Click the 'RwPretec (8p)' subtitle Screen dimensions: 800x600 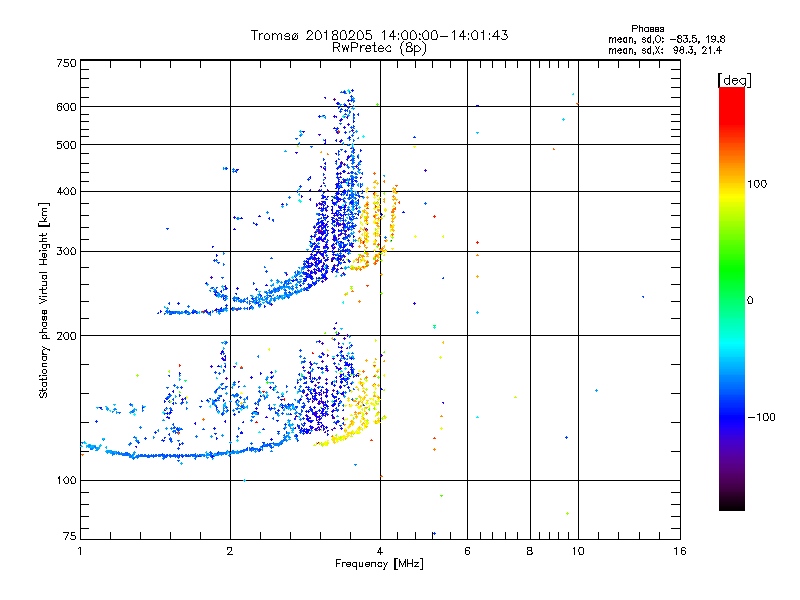coord(379,48)
